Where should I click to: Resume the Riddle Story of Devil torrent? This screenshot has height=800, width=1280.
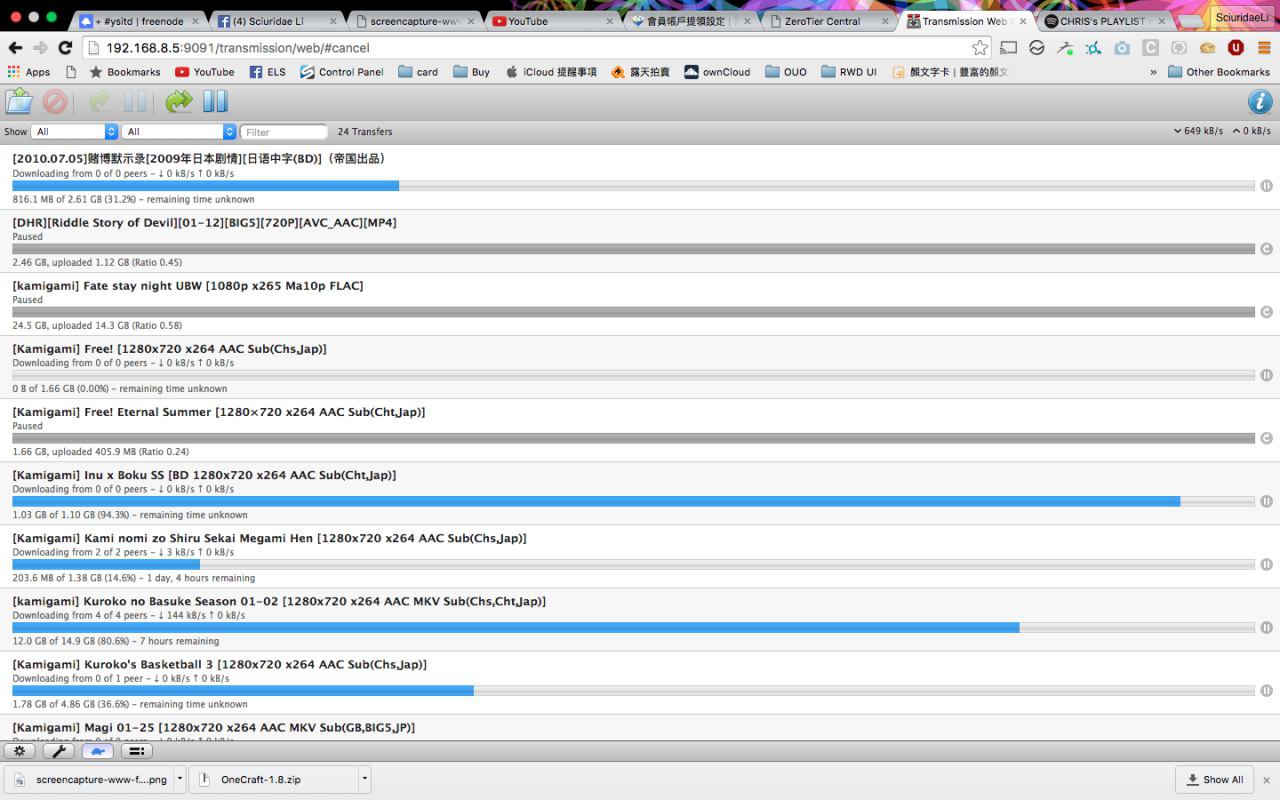(1266, 249)
